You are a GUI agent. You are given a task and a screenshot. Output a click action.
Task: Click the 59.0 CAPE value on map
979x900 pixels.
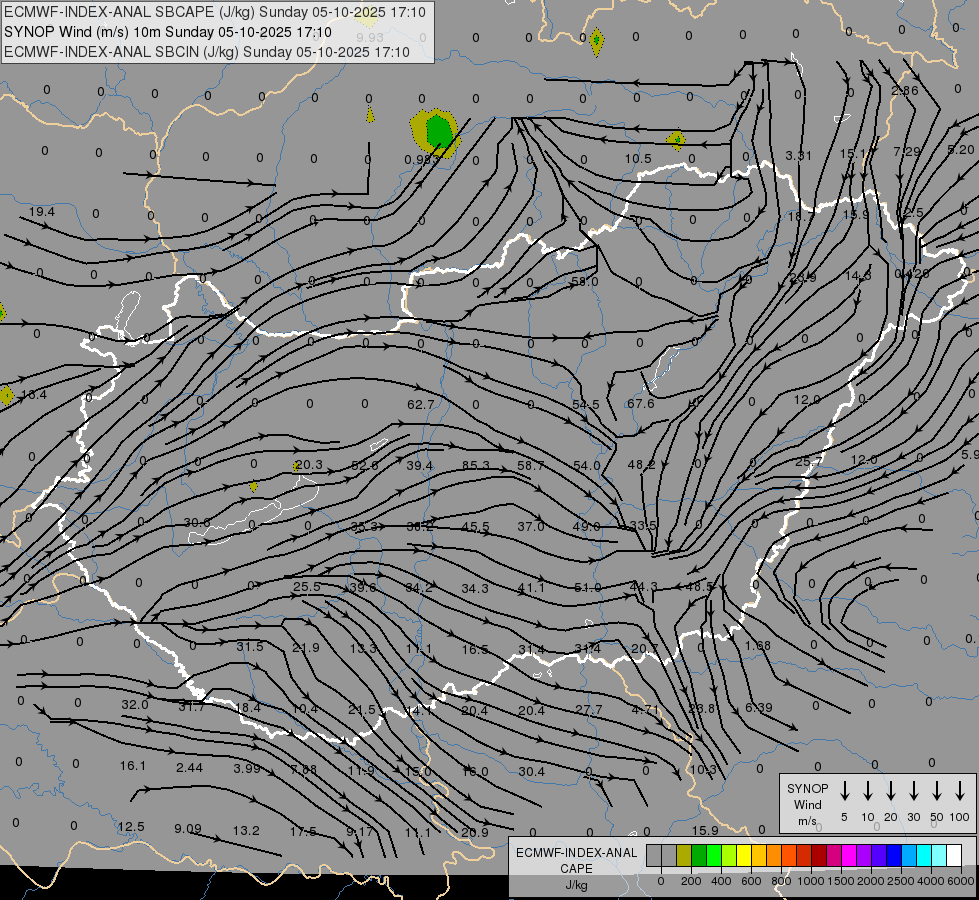click(585, 282)
